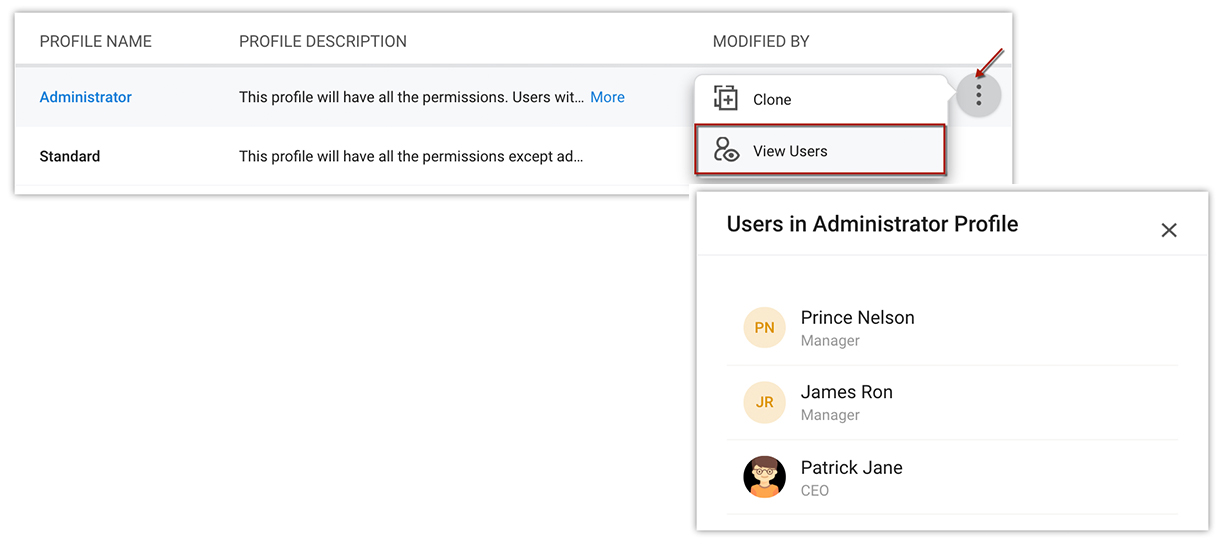The width and height of the screenshot is (1224, 546).
Task: Select James Ron in the user list
Action: (846, 393)
